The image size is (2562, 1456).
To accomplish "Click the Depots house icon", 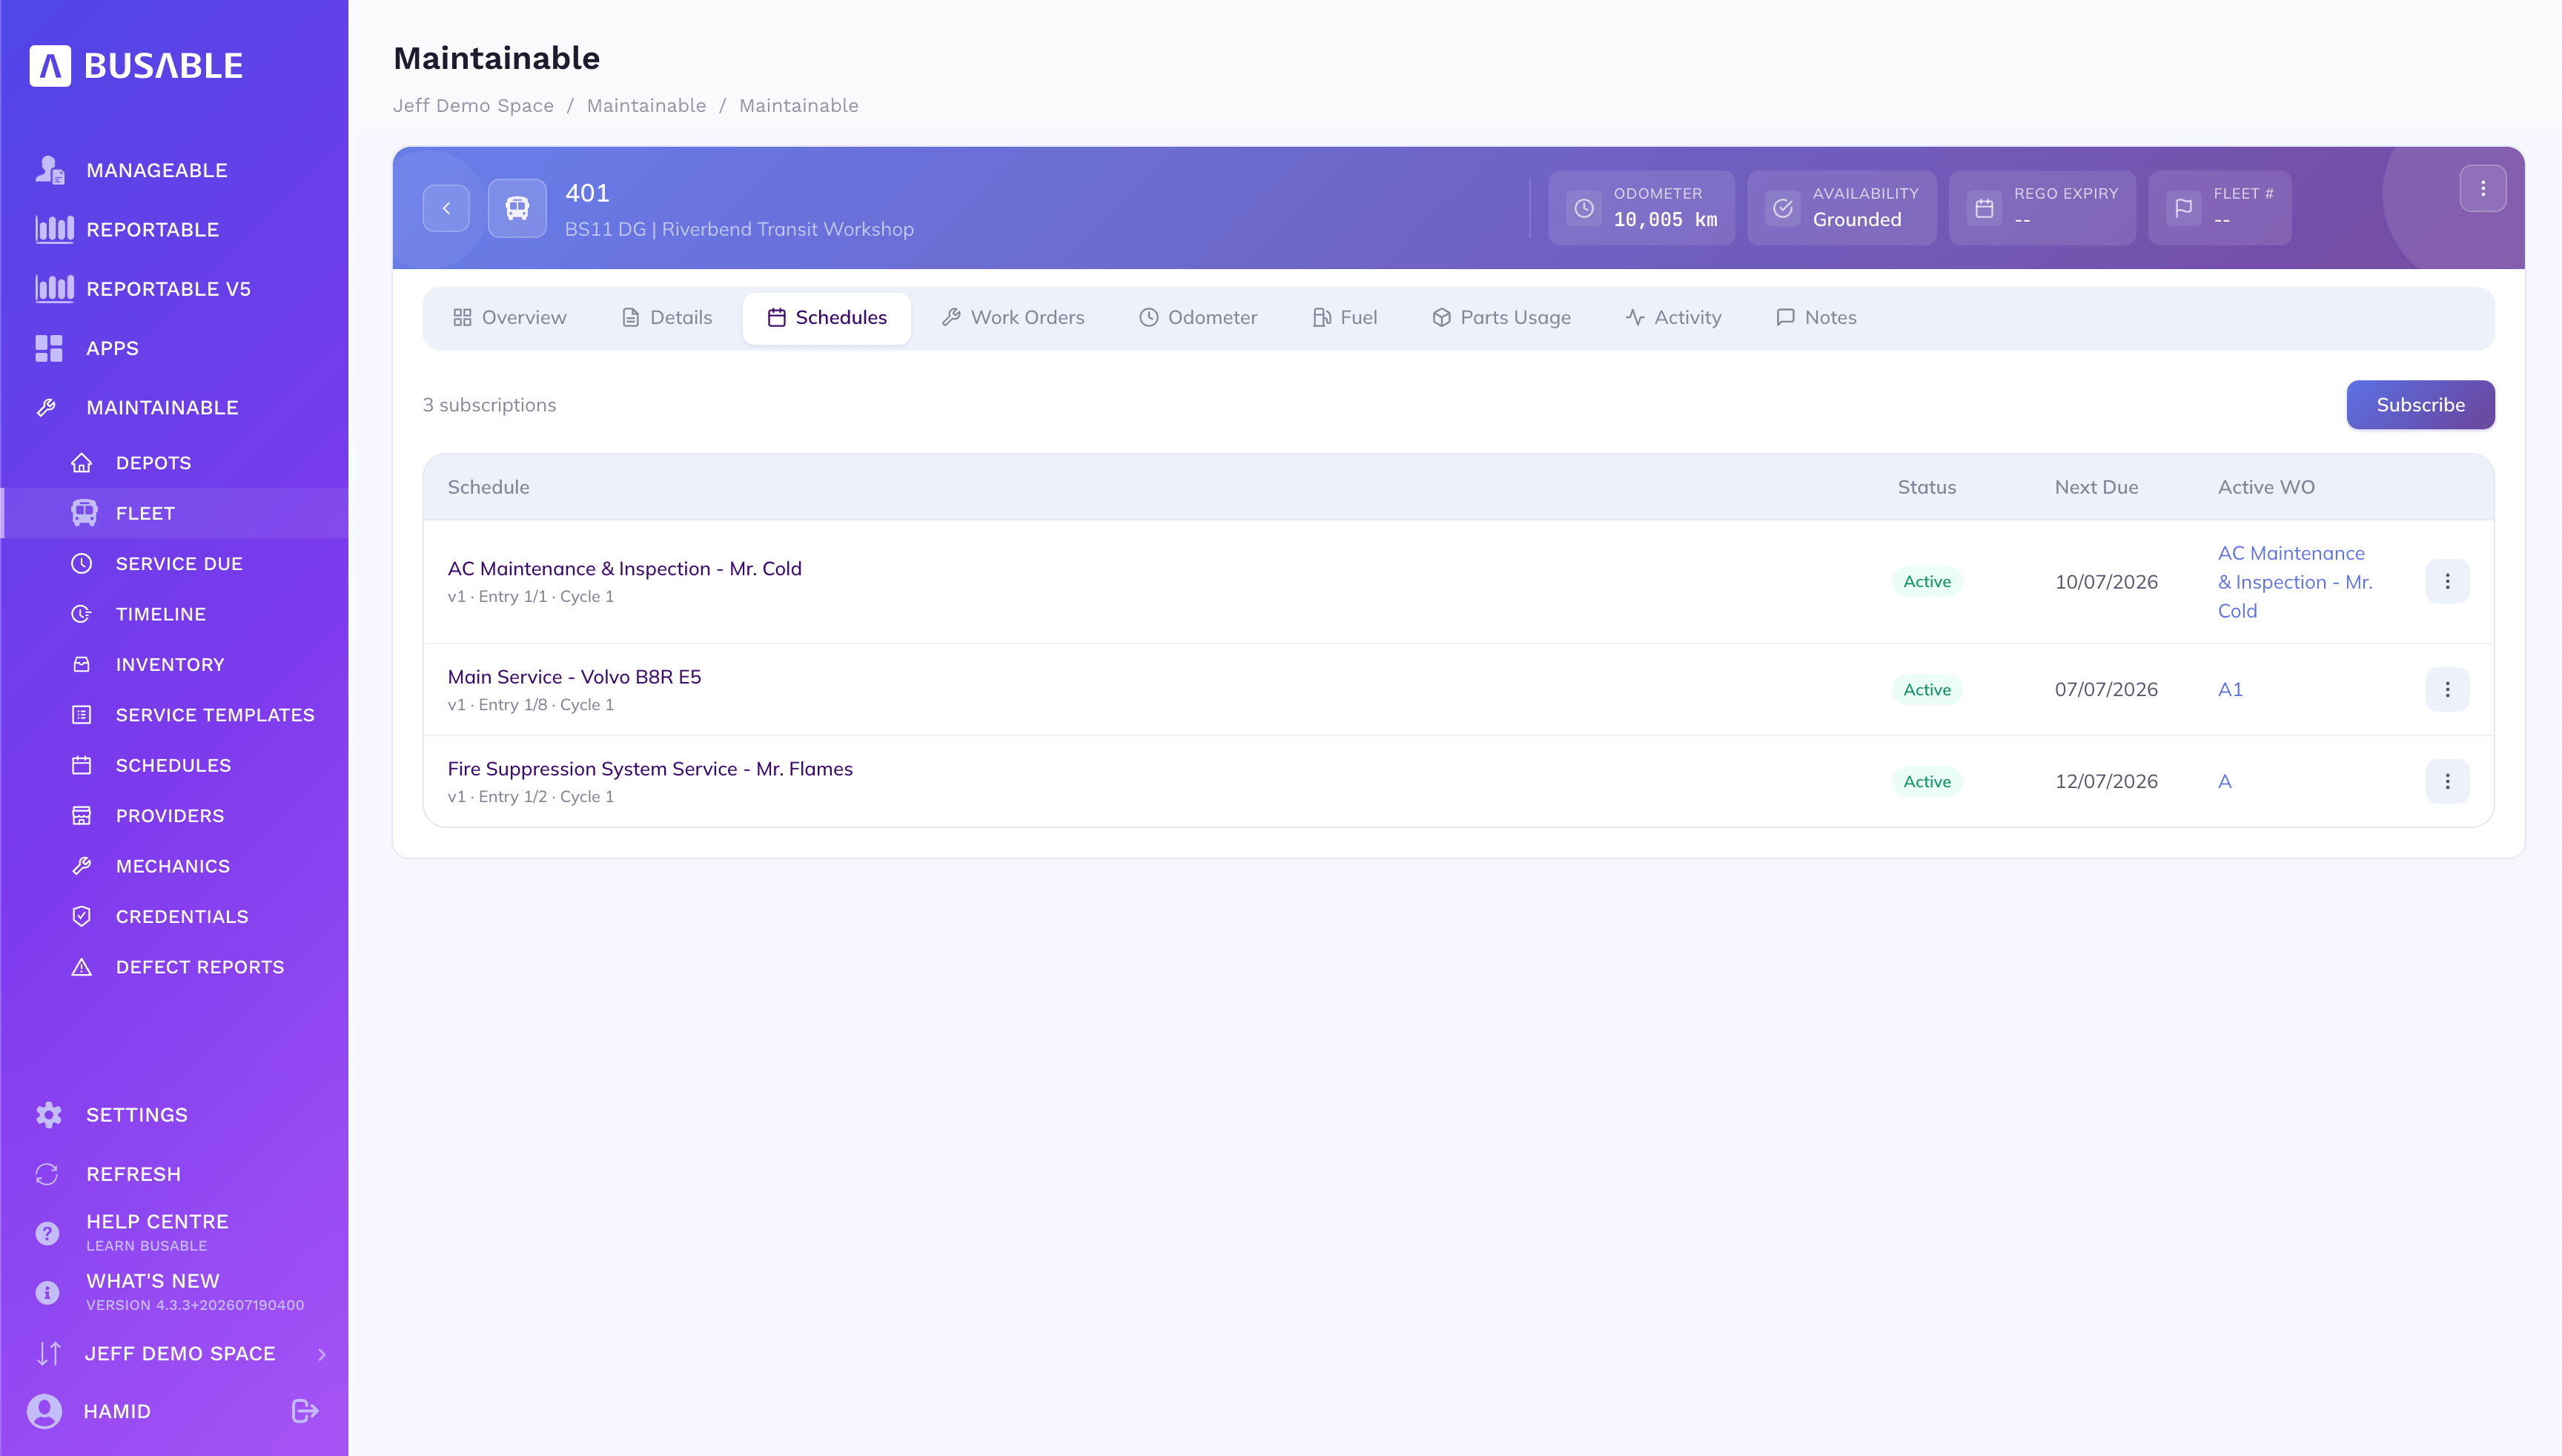I will (x=82, y=463).
